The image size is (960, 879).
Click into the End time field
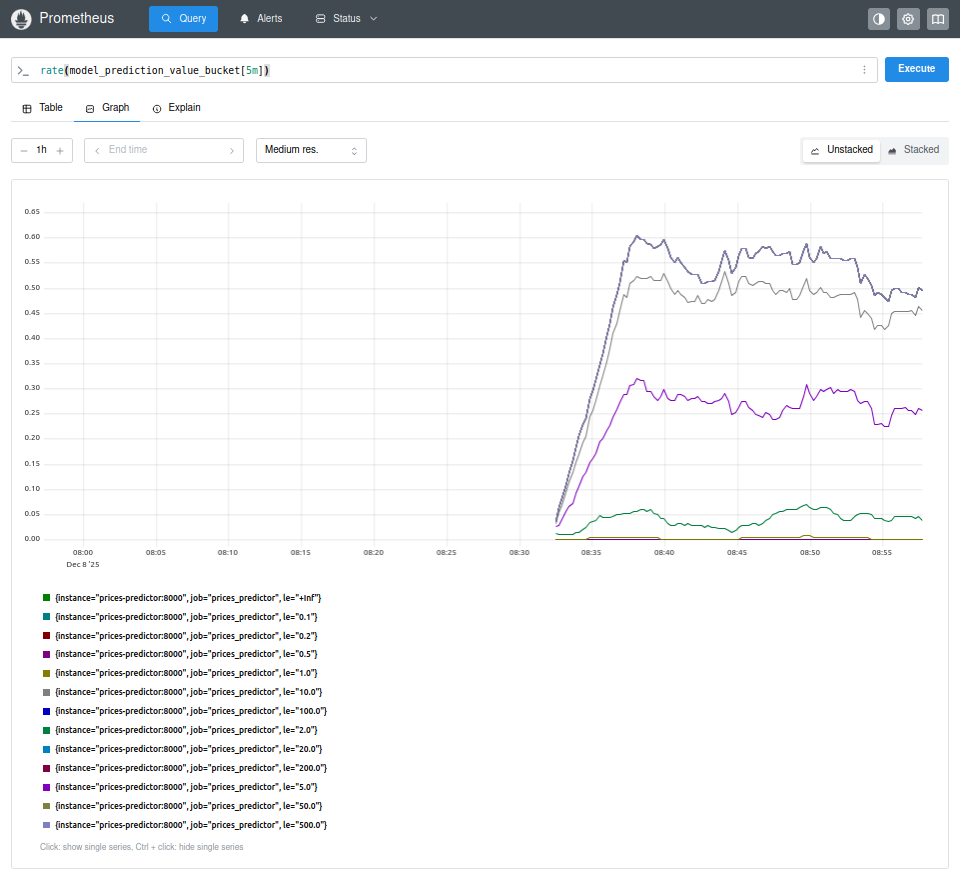[165, 150]
